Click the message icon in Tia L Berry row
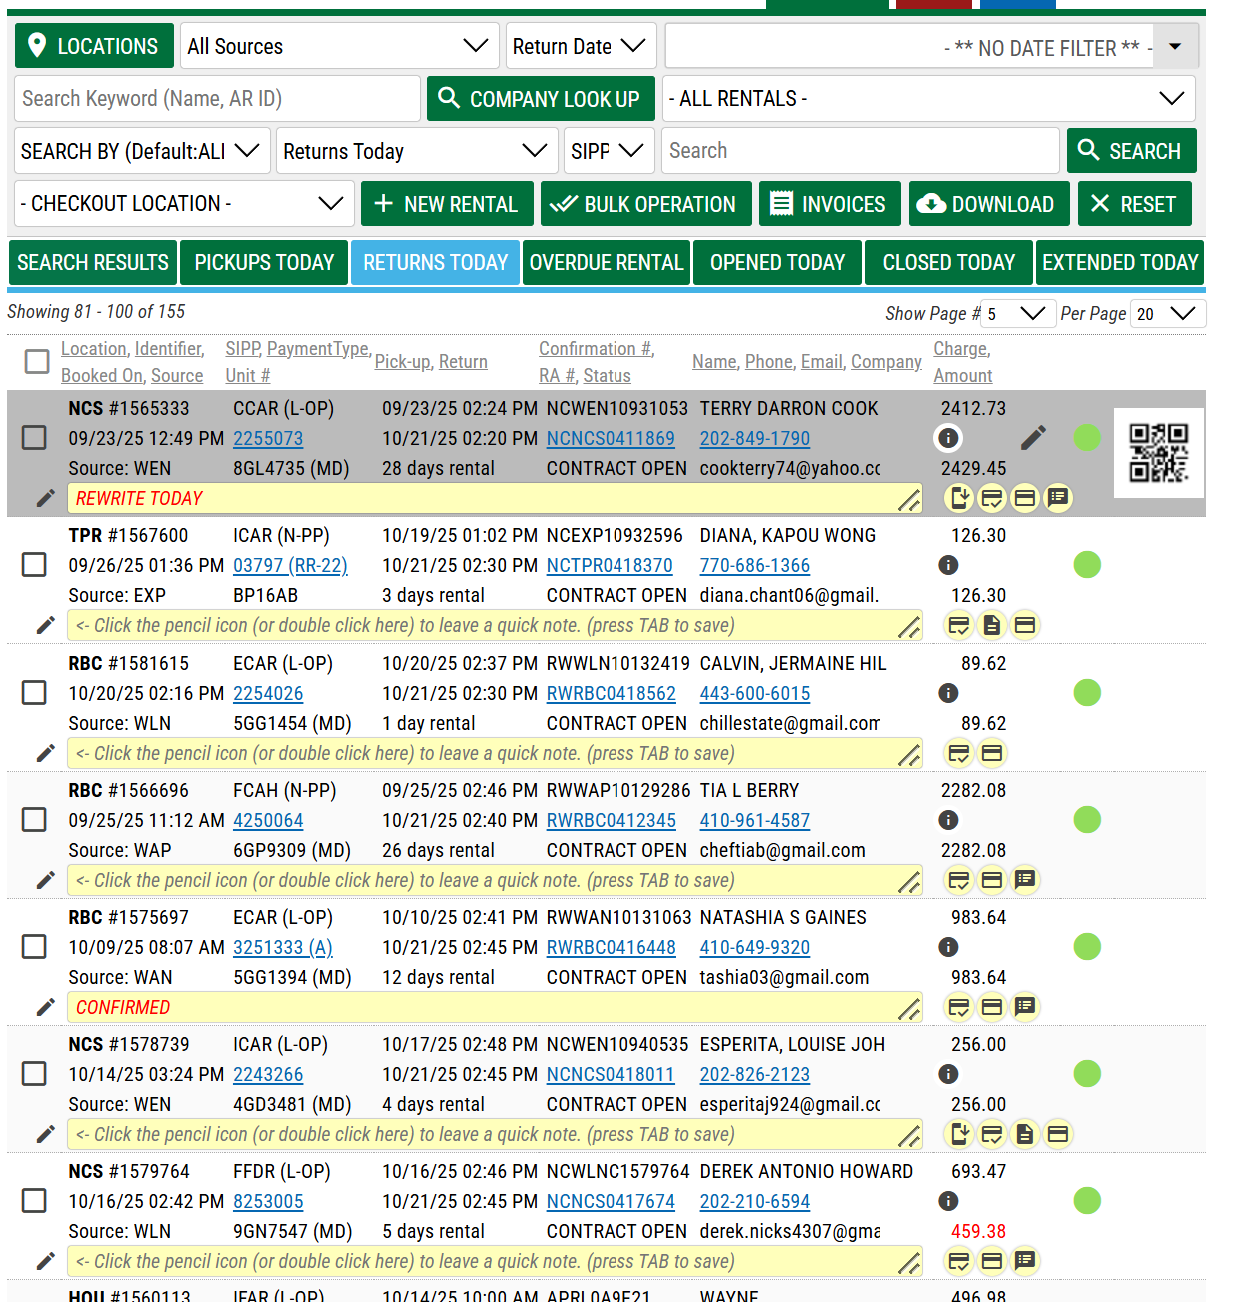 tap(1024, 880)
